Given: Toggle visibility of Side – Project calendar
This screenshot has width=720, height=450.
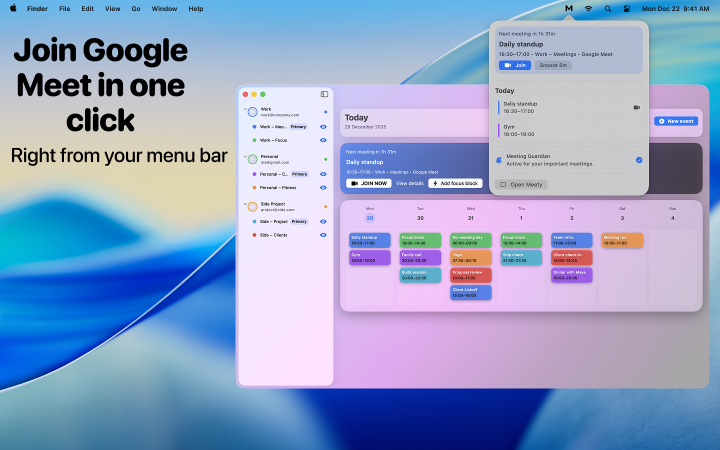Looking at the screenshot, I should (x=323, y=221).
